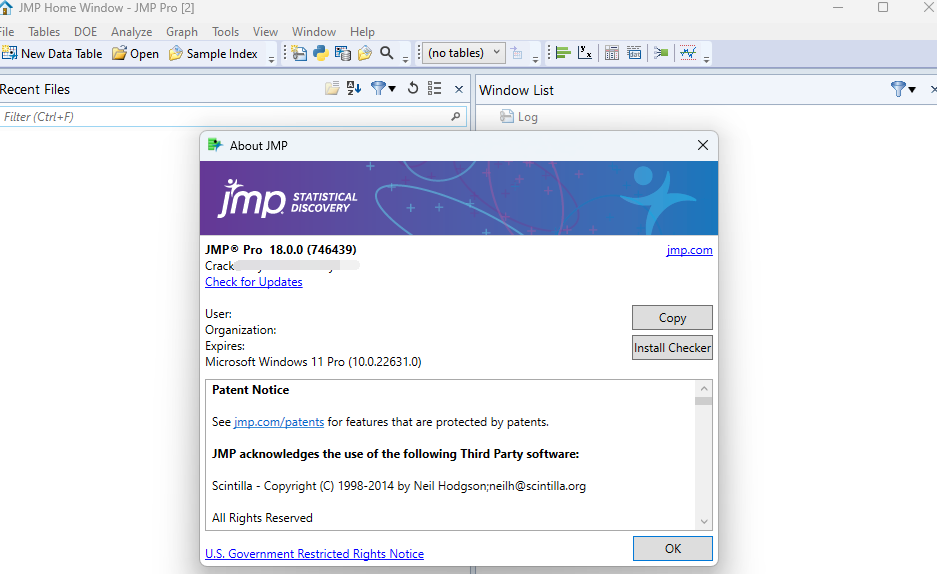This screenshot has height=574, width=937.
Task: Click the Distribution green bars icon
Action: [563, 53]
